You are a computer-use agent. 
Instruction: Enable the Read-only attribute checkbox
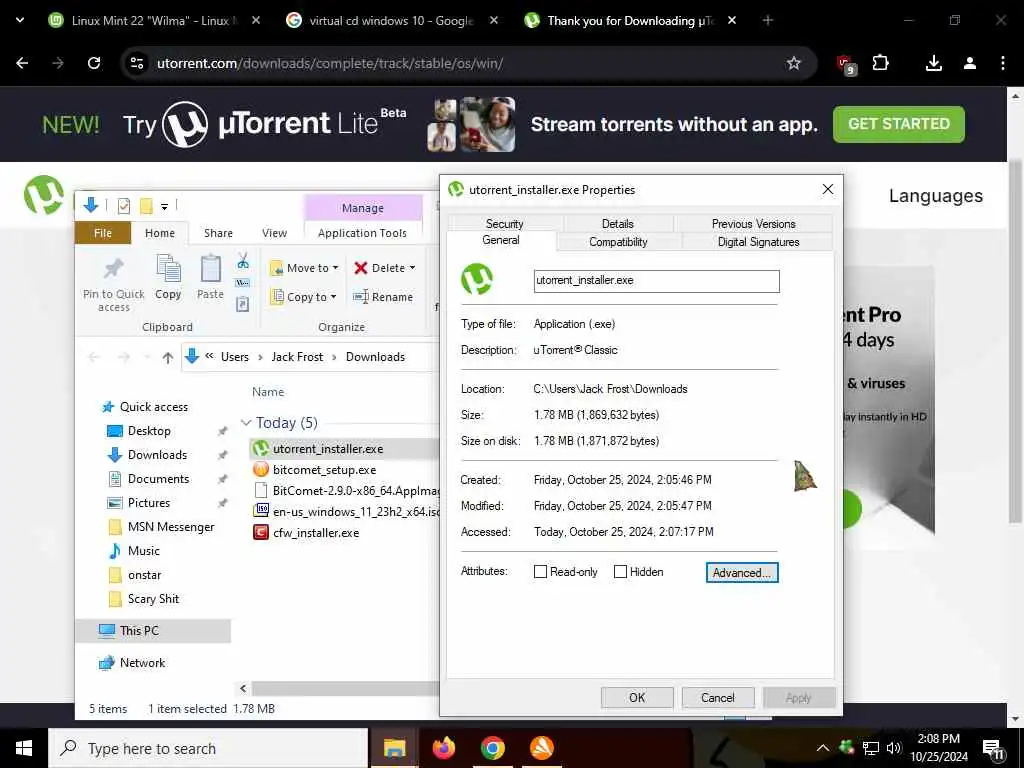pyautogui.click(x=540, y=571)
